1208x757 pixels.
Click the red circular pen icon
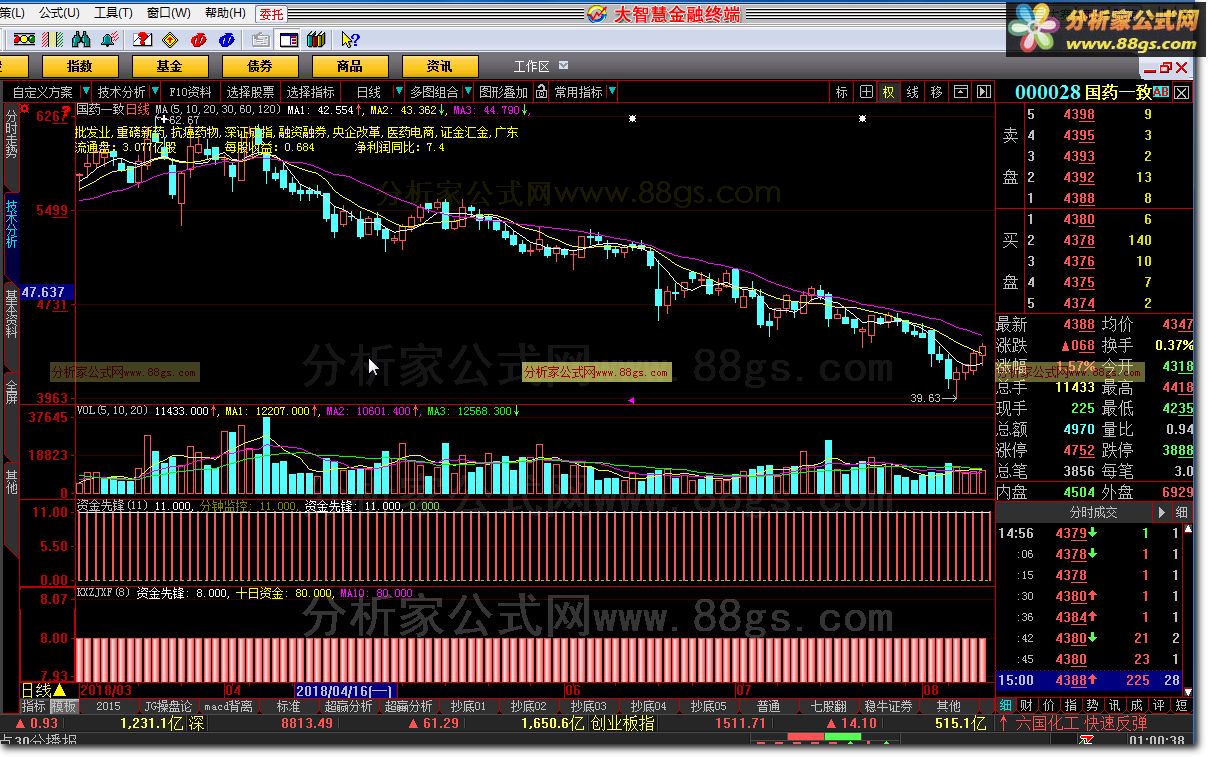(x=200, y=39)
